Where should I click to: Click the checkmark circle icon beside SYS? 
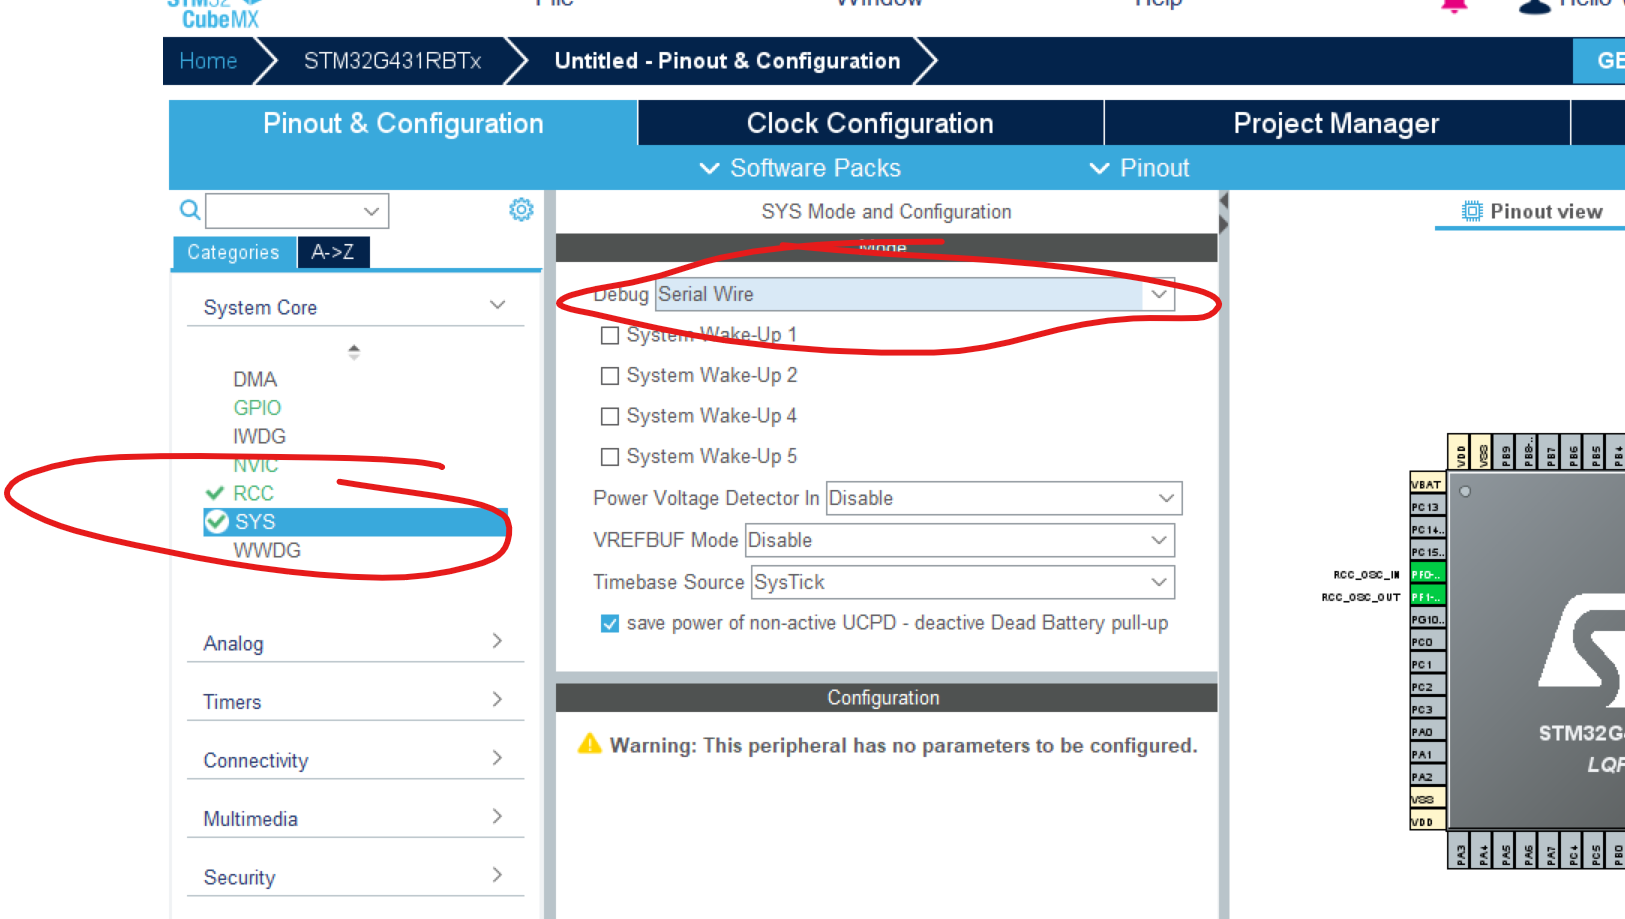[216, 521]
